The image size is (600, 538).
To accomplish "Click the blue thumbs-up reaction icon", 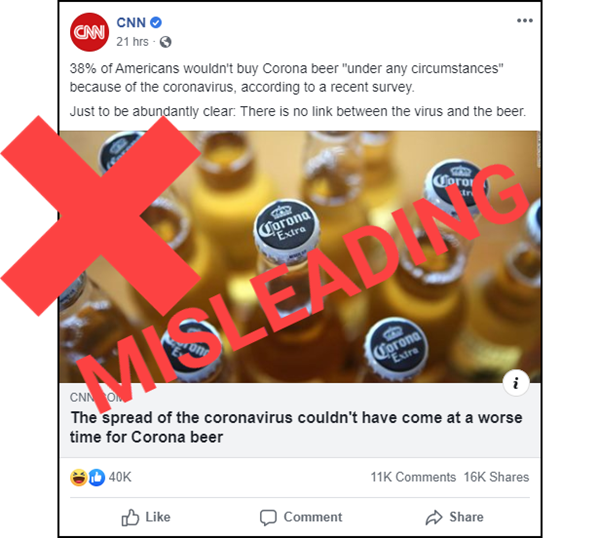I will click(96, 478).
